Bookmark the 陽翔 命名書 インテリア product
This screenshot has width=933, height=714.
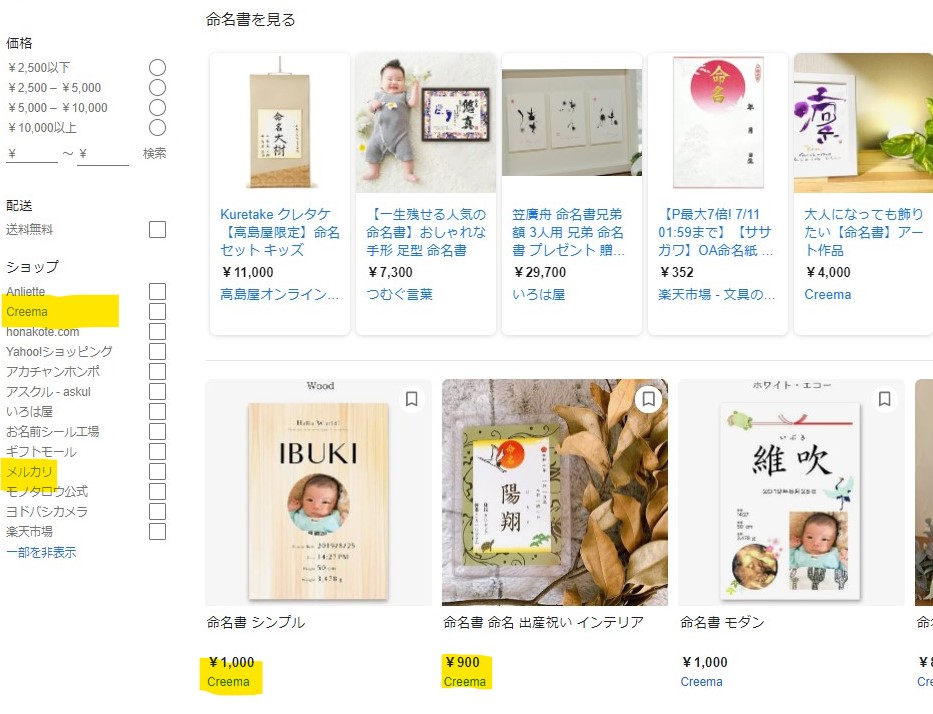click(x=649, y=399)
